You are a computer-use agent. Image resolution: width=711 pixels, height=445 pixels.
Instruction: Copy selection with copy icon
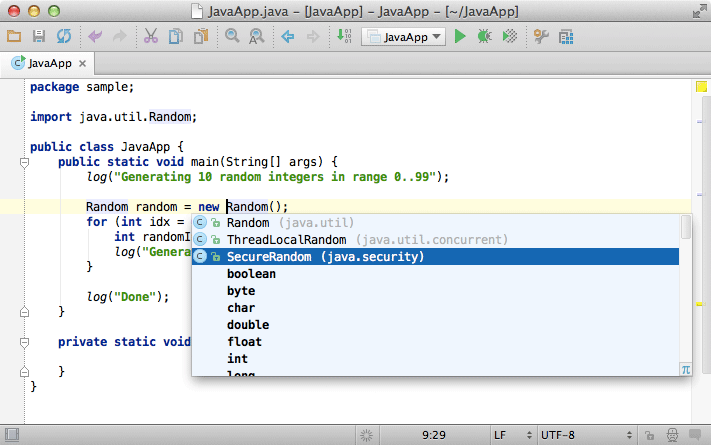coord(175,36)
